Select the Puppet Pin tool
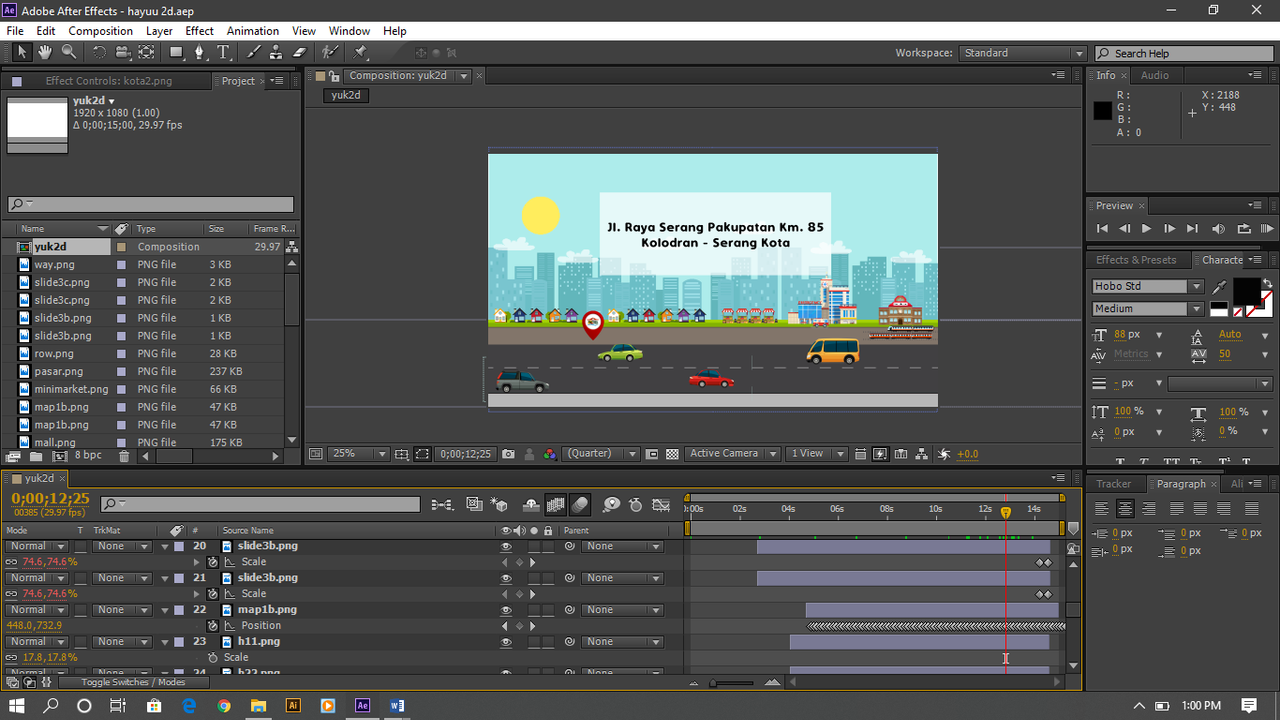This screenshot has width=1280, height=720. 360,53
